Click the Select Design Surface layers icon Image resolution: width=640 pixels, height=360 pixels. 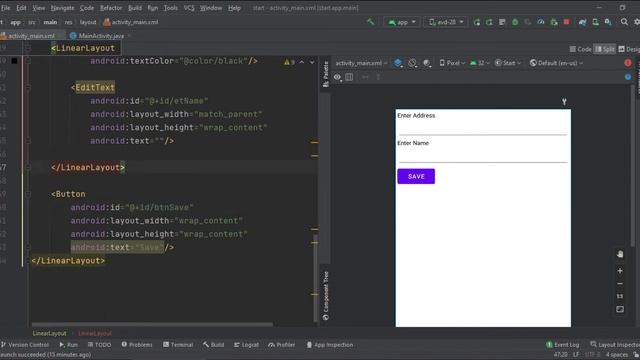pos(398,63)
